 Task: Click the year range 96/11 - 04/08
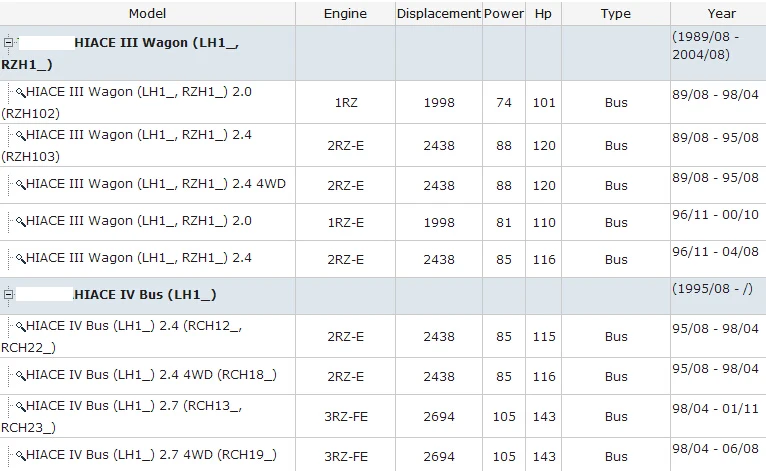coord(715,252)
